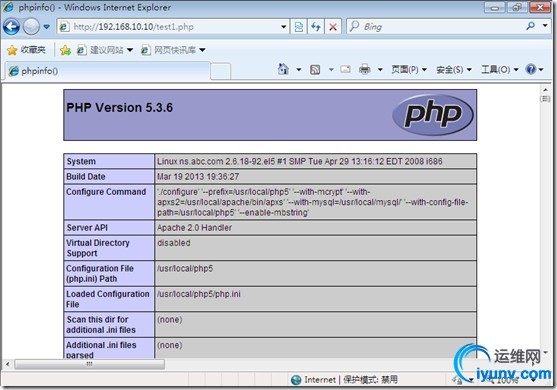Click the Server API label

(x=87, y=228)
